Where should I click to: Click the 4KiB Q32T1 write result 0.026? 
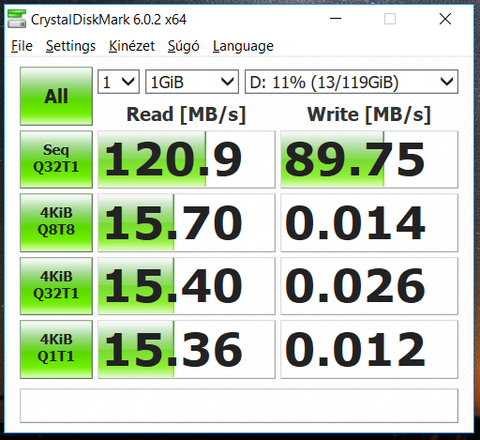(x=369, y=286)
